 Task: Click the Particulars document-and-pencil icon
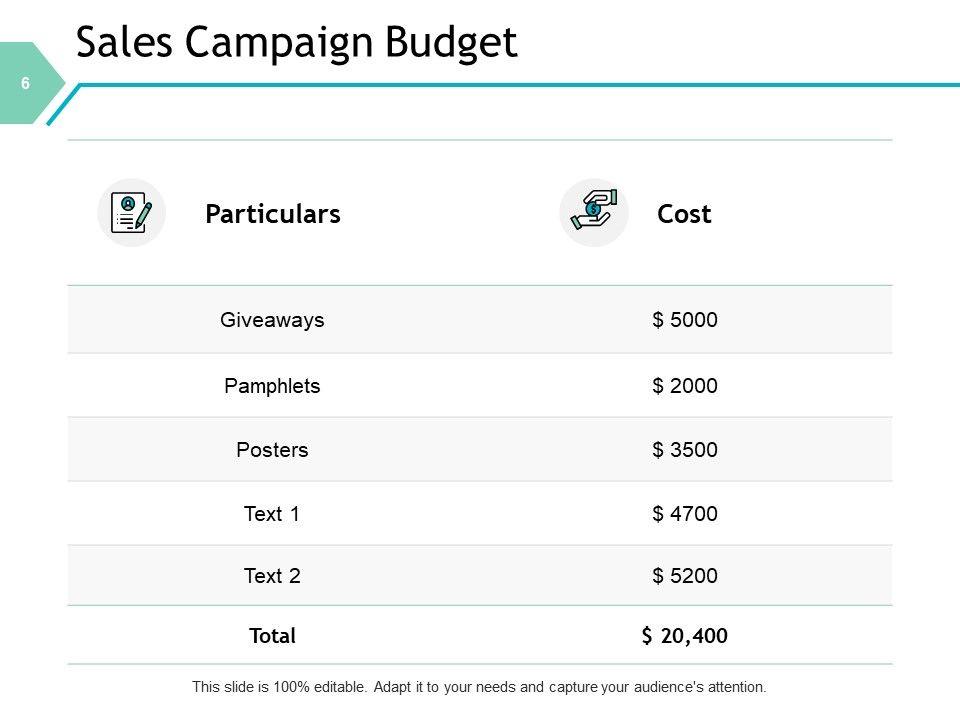(x=131, y=213)
